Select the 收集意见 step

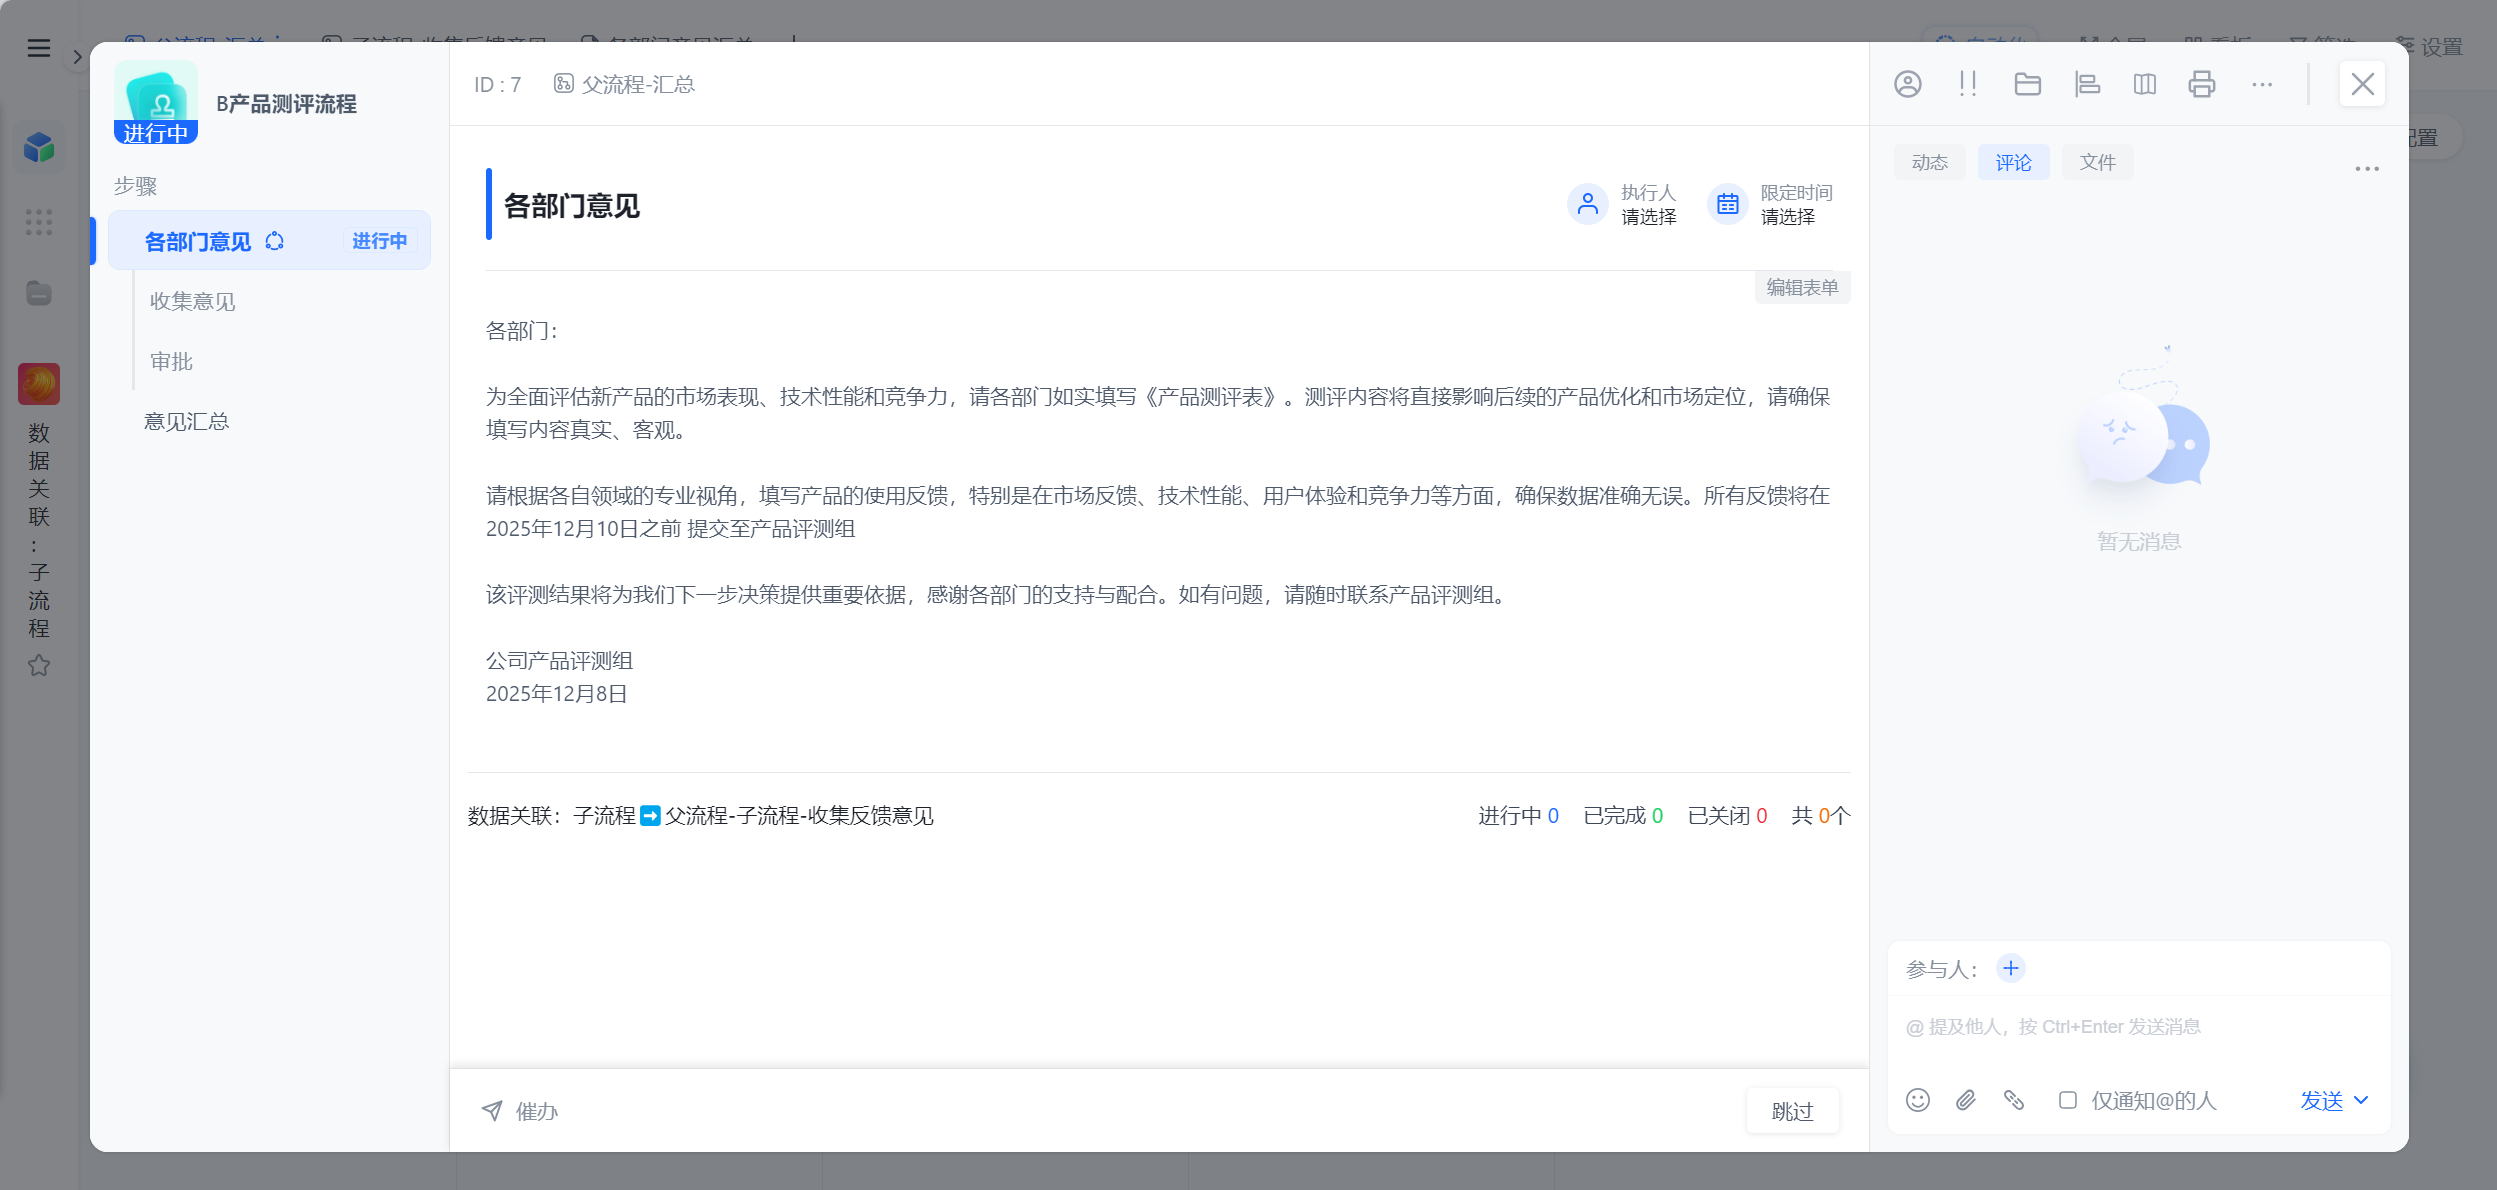point(192,301)
